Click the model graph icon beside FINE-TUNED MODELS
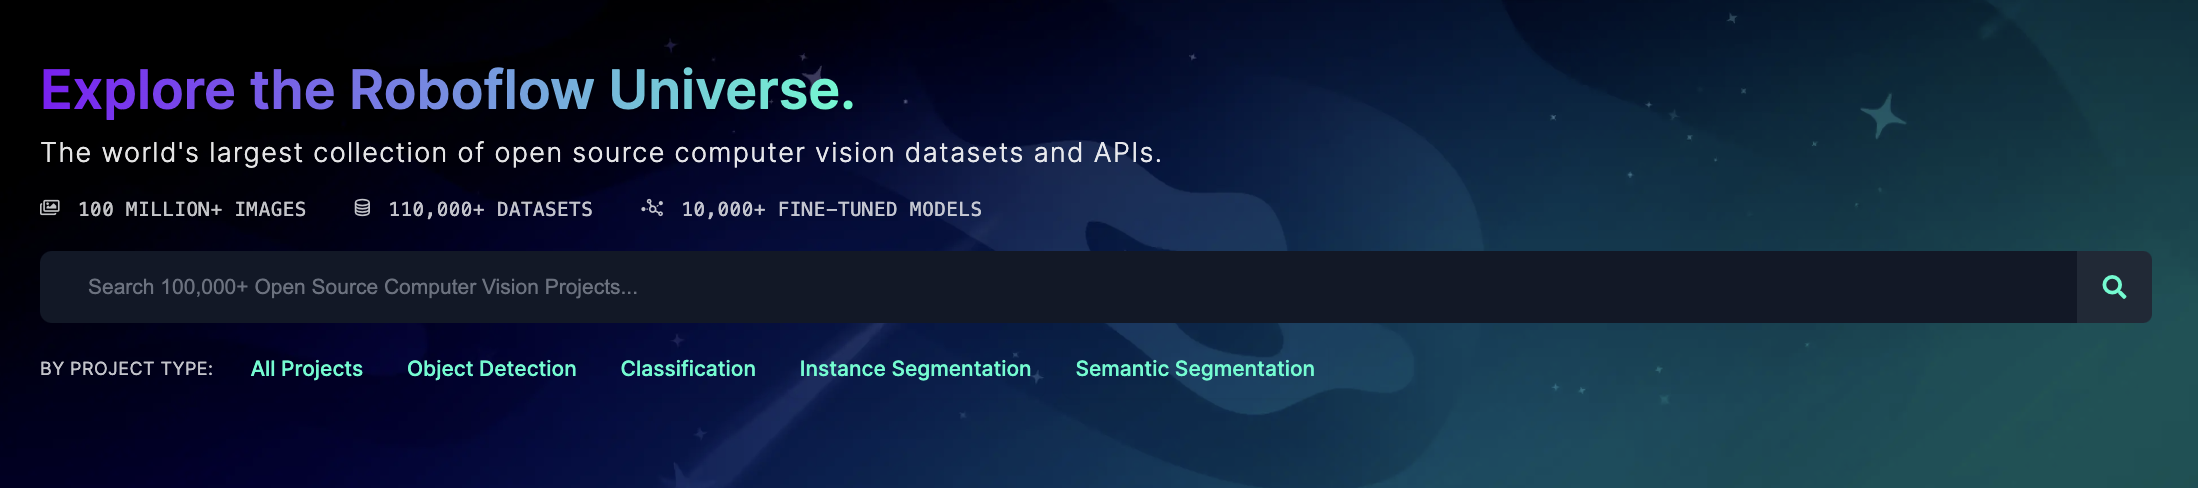Image resolution: width=2198 pixels, height=488 pixels. (x=652, y=208)
